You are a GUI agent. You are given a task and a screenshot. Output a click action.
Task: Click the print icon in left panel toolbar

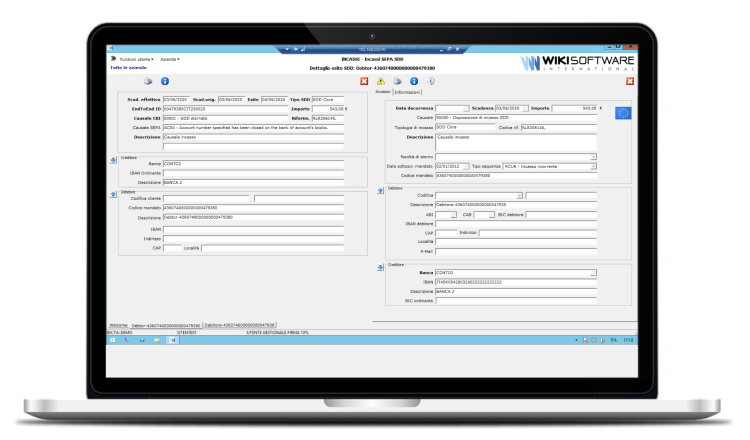click(x=149, y=81)
